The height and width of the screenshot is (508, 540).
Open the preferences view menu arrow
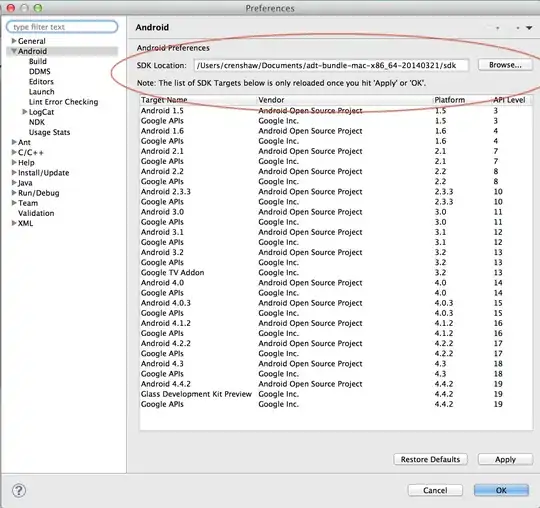[x=529, y=28]
